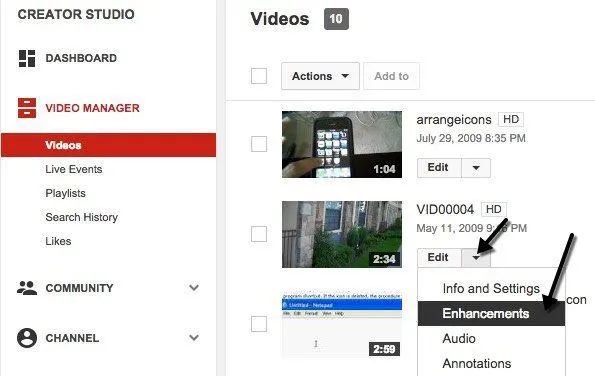Open Live Events in sidebar
This screenshot has width=595, height=376.
click(x=74, y=169)
